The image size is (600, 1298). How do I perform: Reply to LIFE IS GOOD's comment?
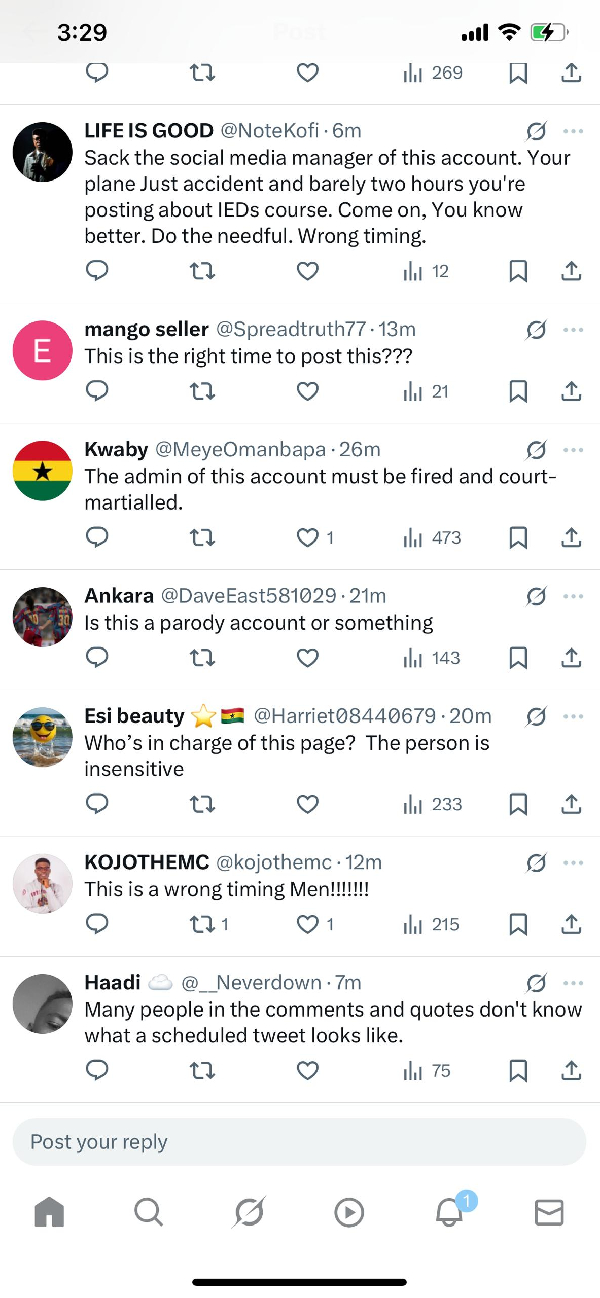coord(97,270)
